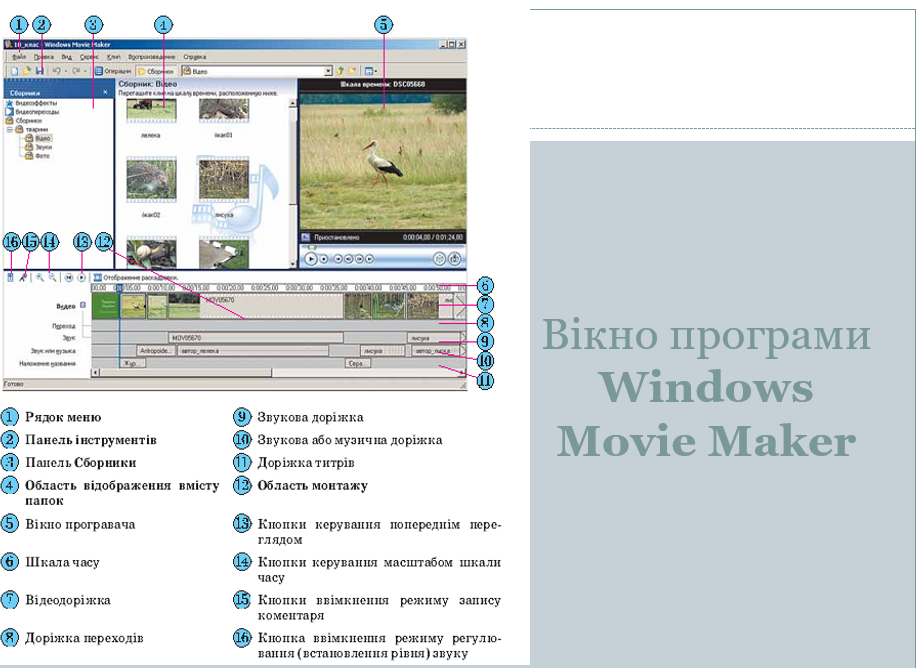
Task: Open the Справка menu
Action: click(195, 57)
